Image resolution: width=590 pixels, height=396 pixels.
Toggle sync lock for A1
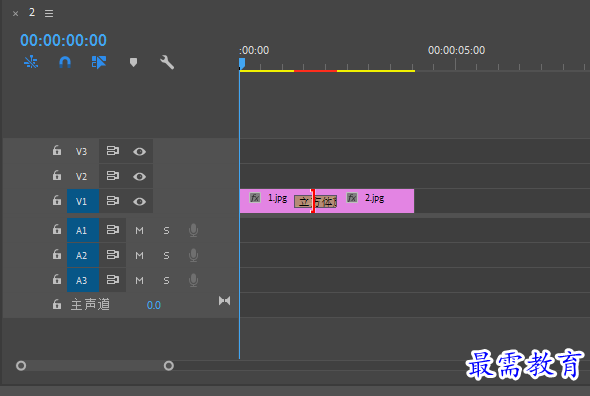113,230
